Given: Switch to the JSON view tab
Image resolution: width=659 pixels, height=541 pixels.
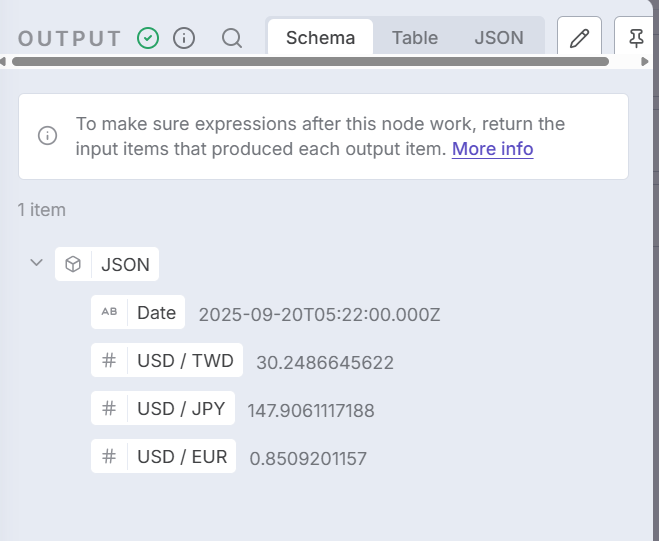Looking at the screenshot, I should click(x=499, y=38).
